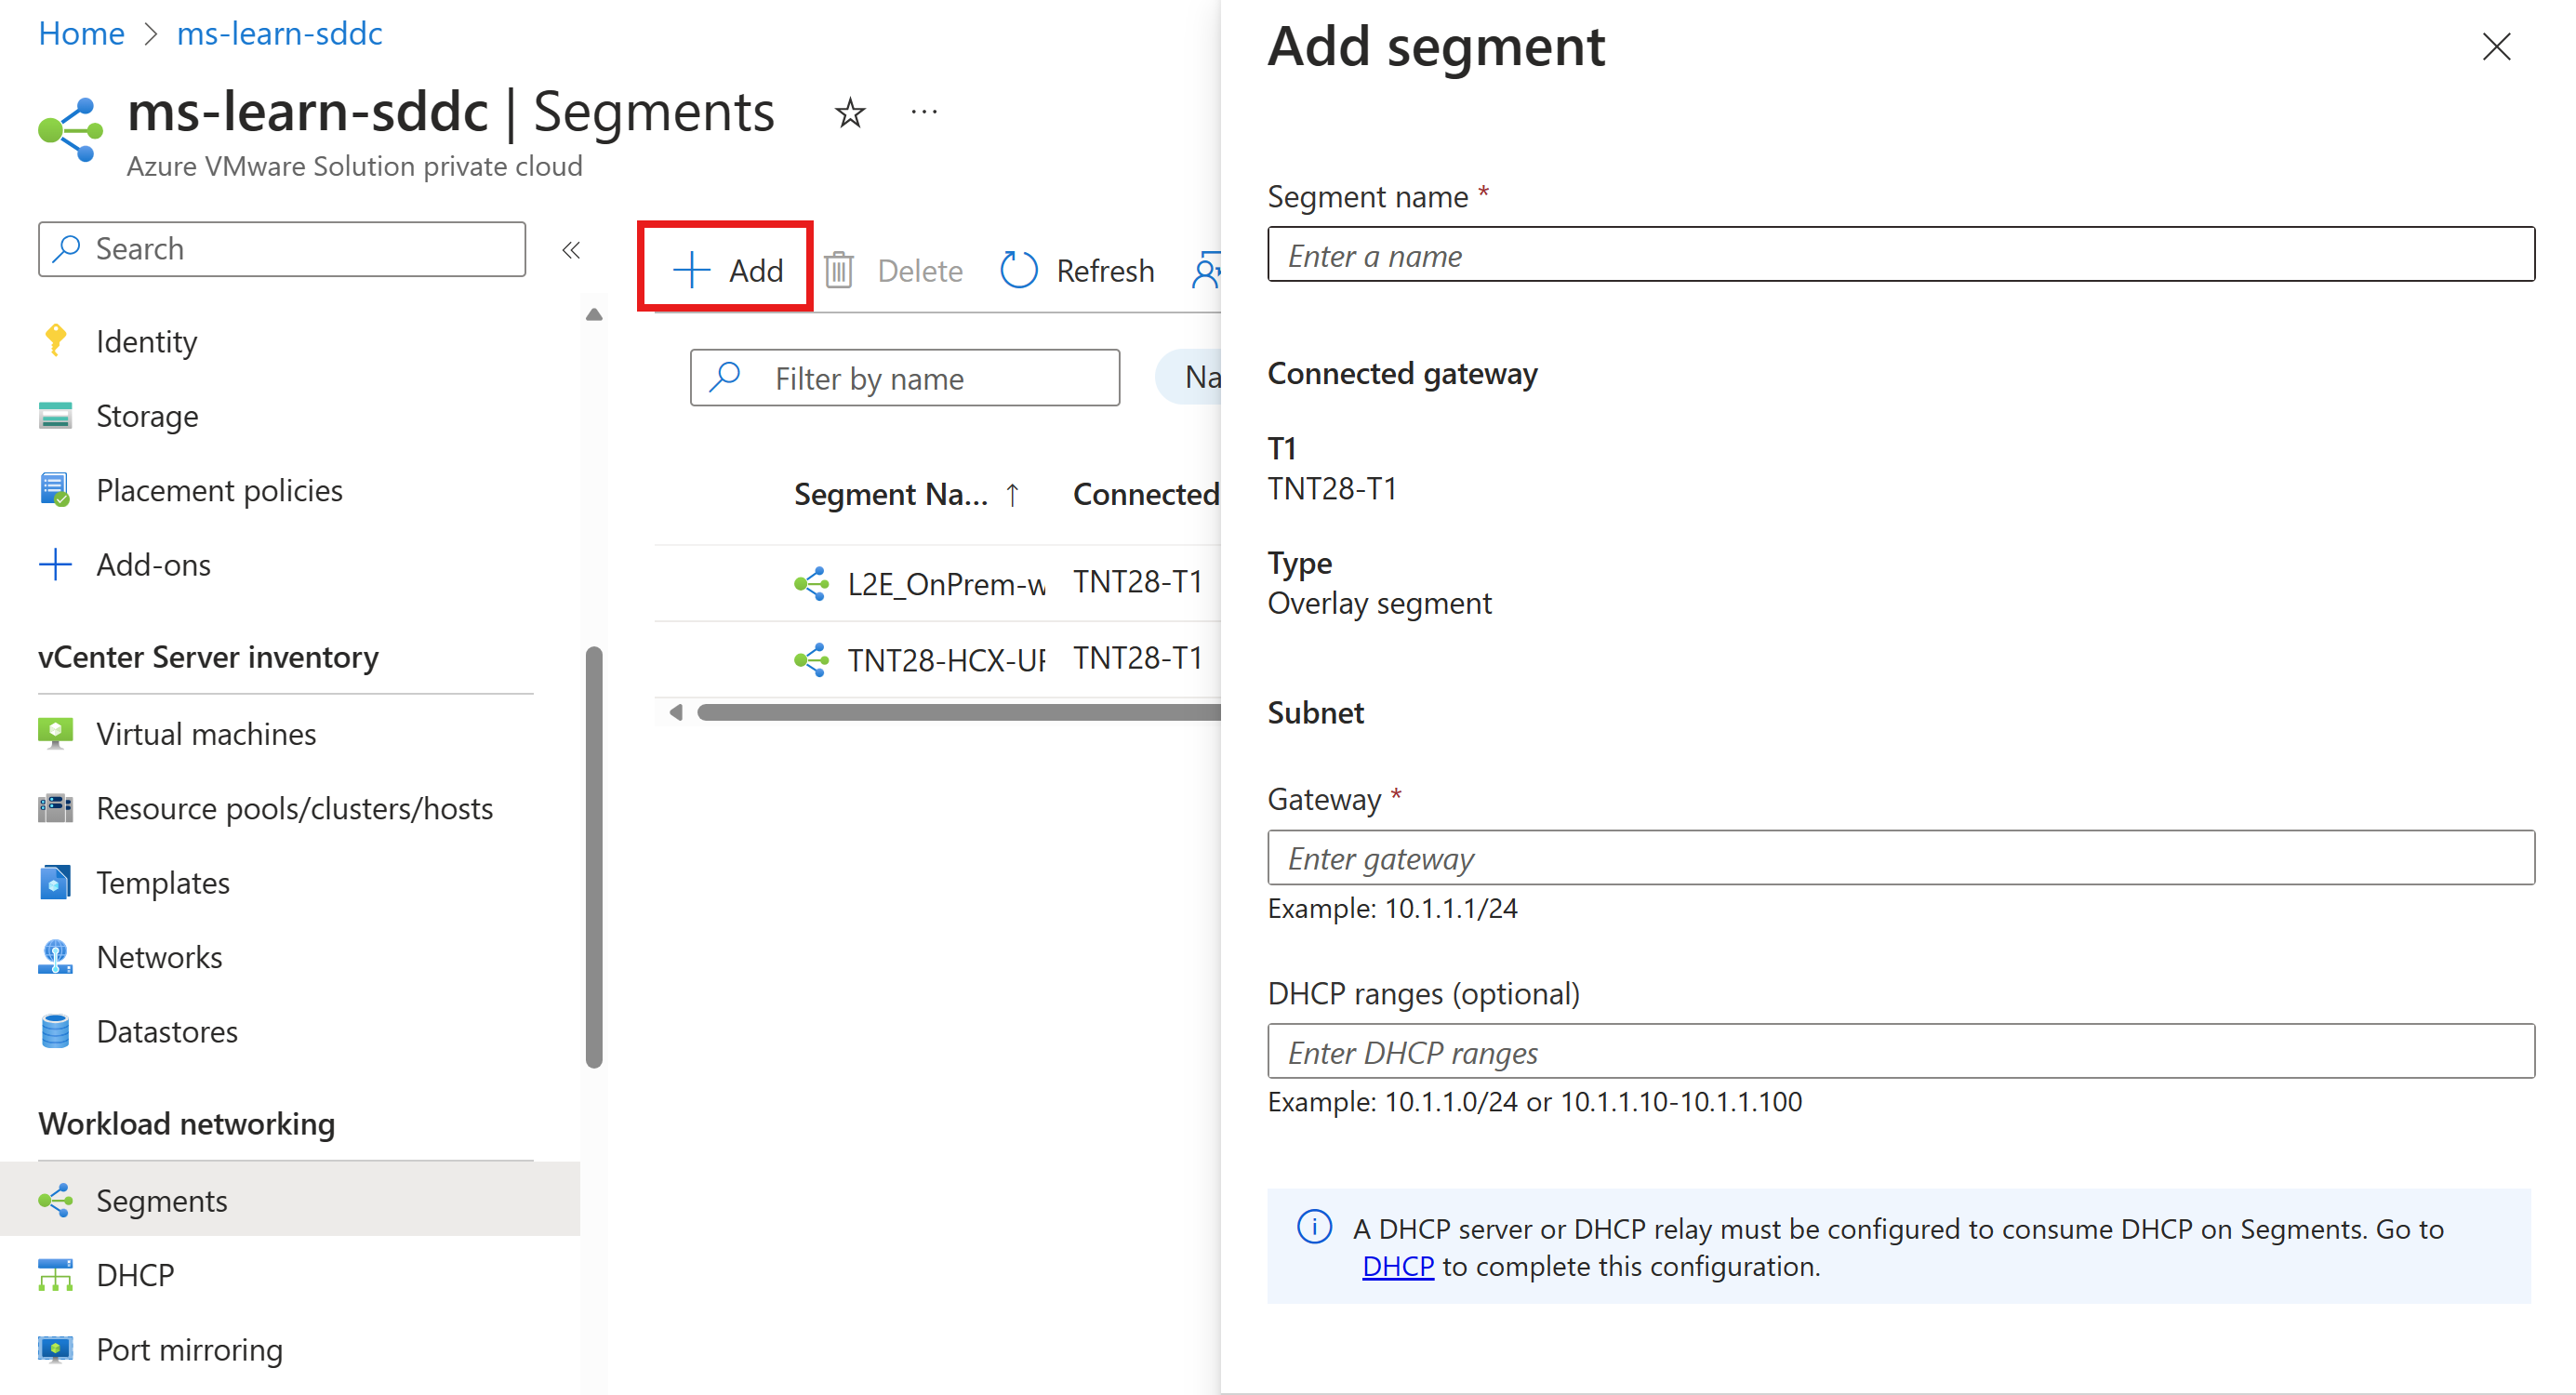Select the Segments sidebar item

(162, 1200)
